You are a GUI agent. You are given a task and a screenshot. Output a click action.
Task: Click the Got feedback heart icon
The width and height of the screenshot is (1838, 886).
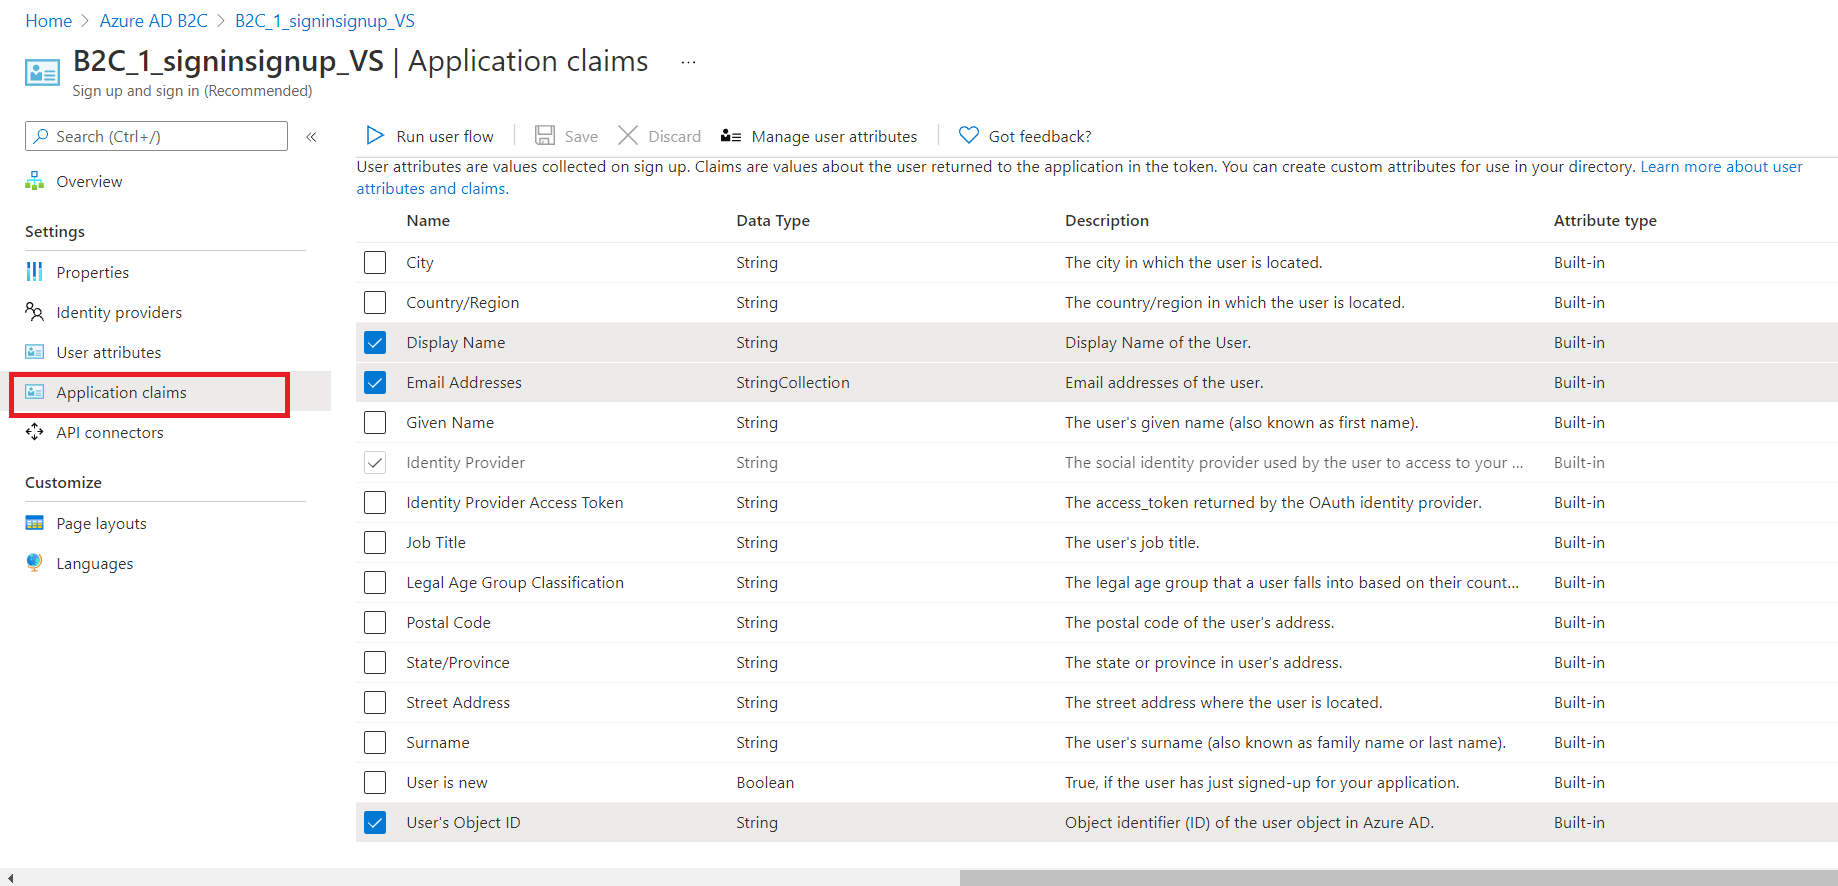(x=968, y=135)
